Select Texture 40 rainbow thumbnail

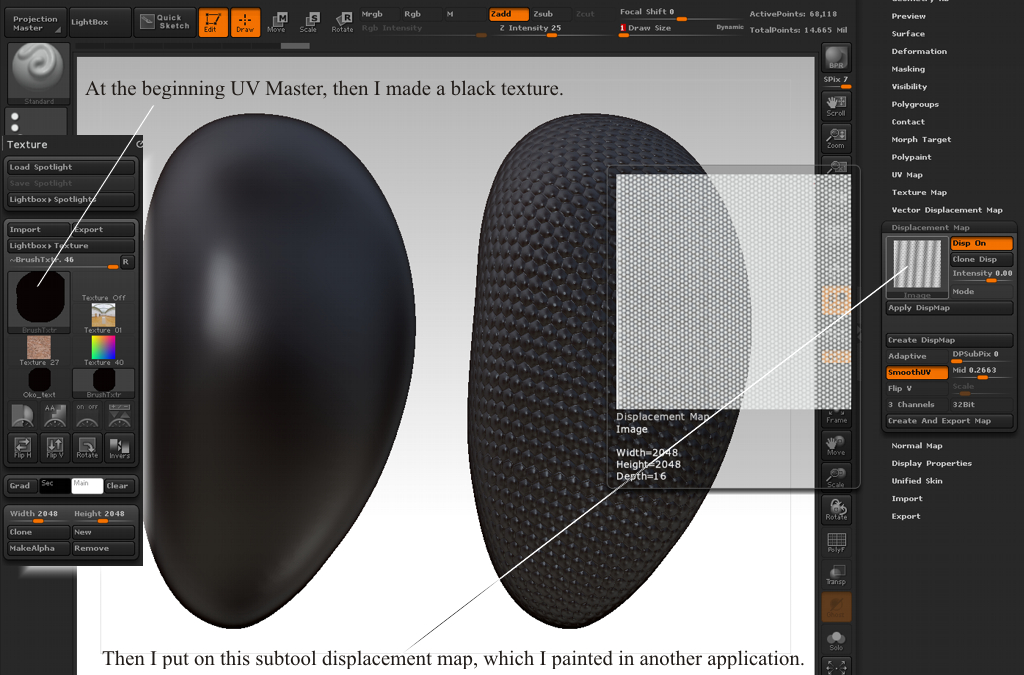tap(103, 351)
